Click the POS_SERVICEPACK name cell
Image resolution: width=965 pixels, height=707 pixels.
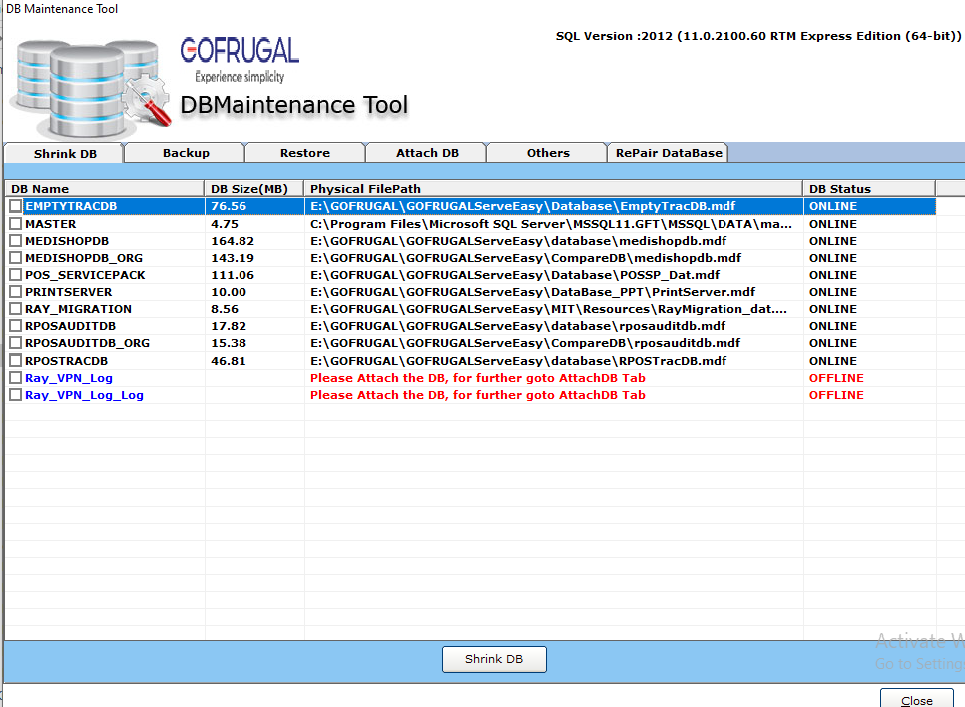85,275
